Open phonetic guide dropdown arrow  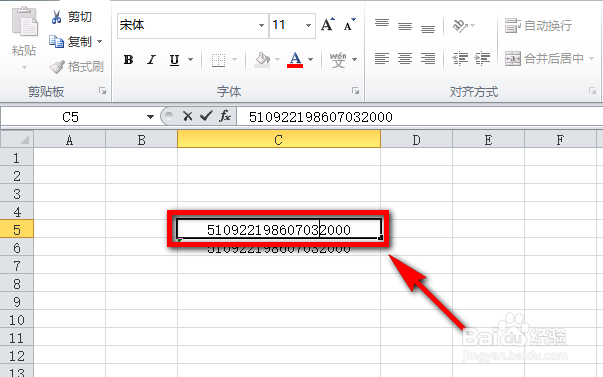(x=354, y=60)
